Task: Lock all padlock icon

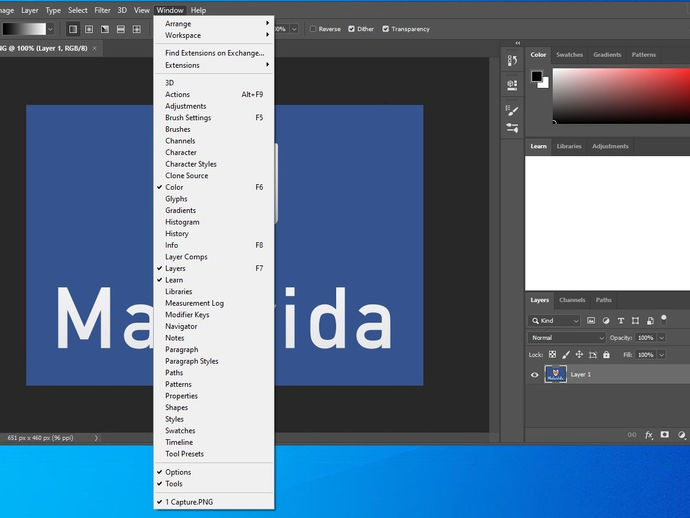Action: tap(606, 354)
